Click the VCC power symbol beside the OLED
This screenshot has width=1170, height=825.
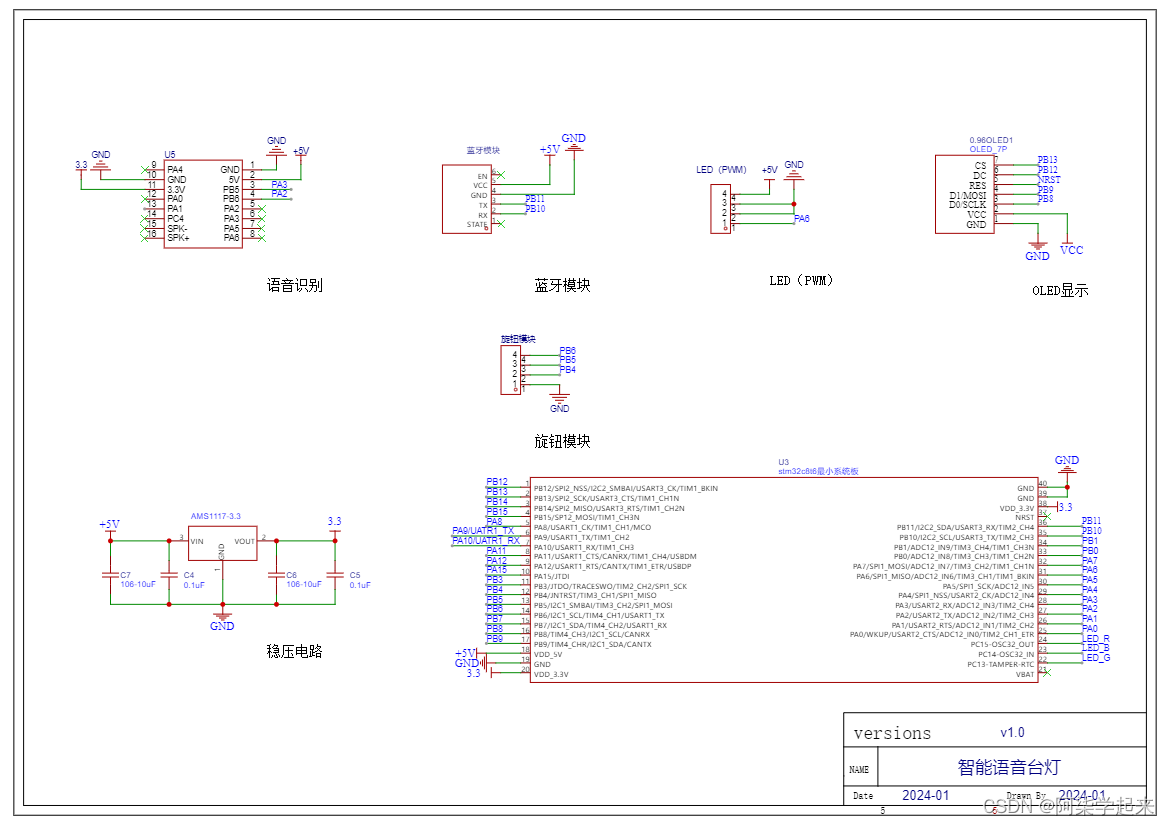click(1072, 245)
